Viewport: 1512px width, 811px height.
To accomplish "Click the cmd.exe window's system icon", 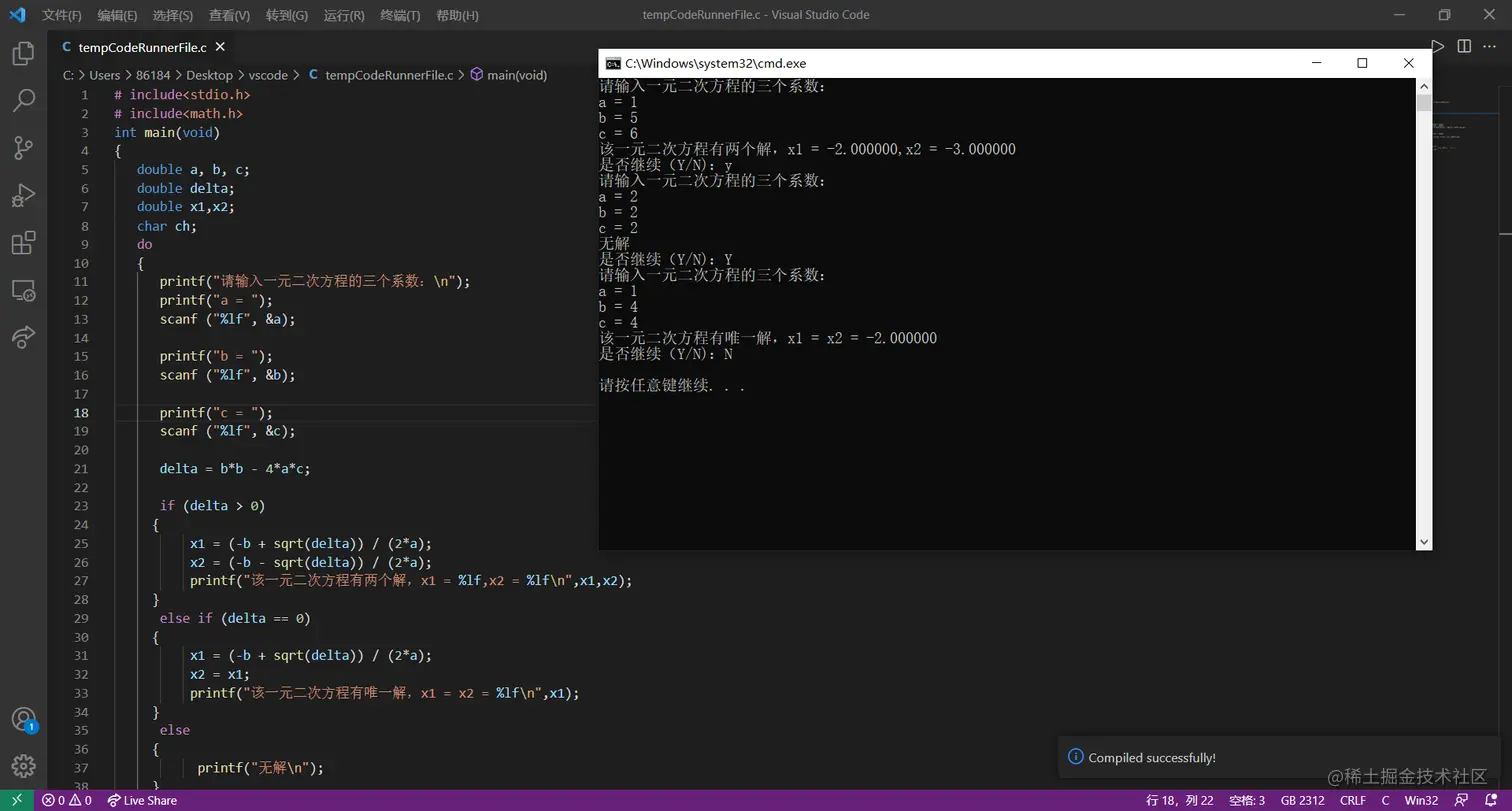I will (x=613, y=63).
